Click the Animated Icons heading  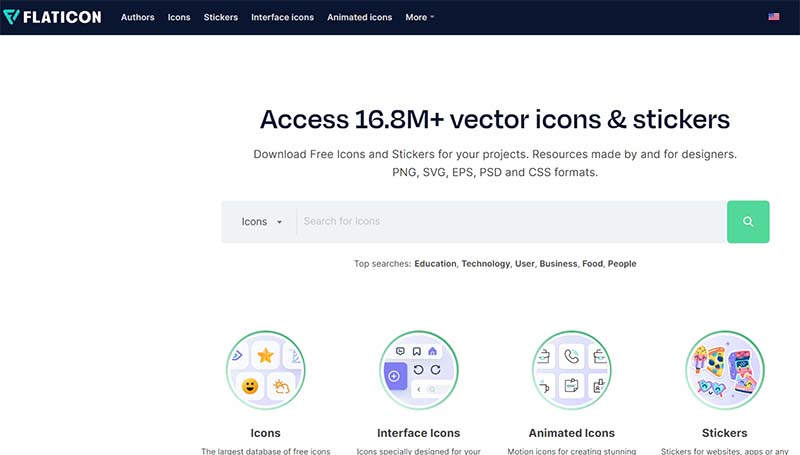click(571, 433)
